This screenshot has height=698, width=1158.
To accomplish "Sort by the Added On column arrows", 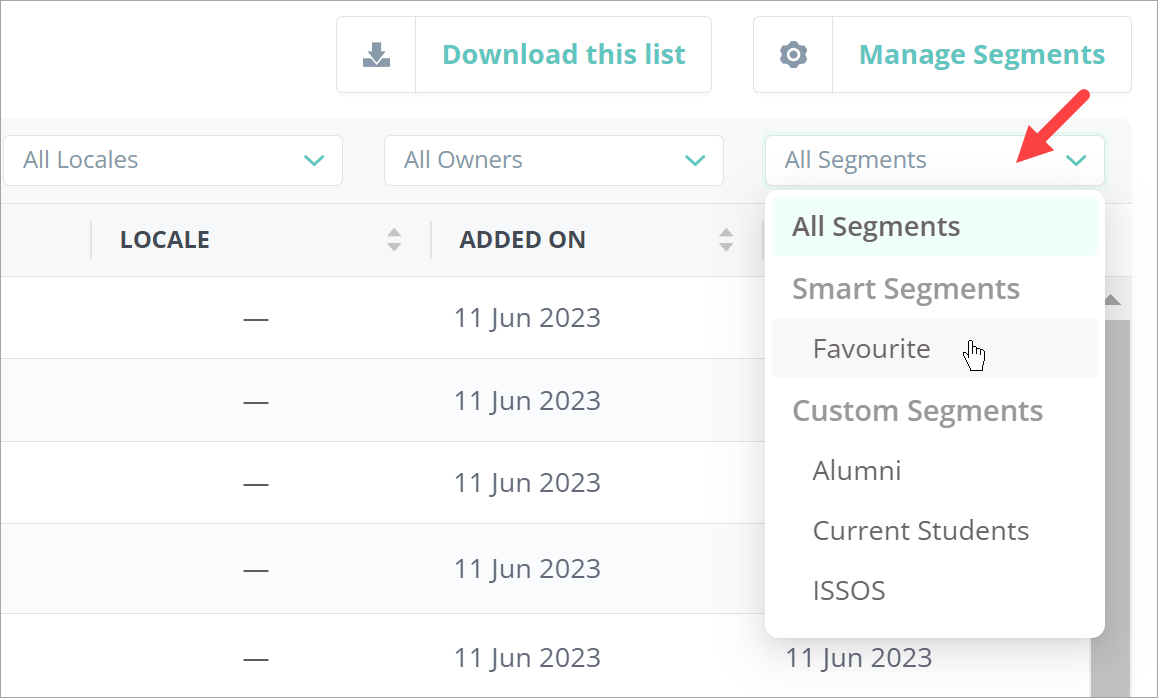I will pos(726,240).
